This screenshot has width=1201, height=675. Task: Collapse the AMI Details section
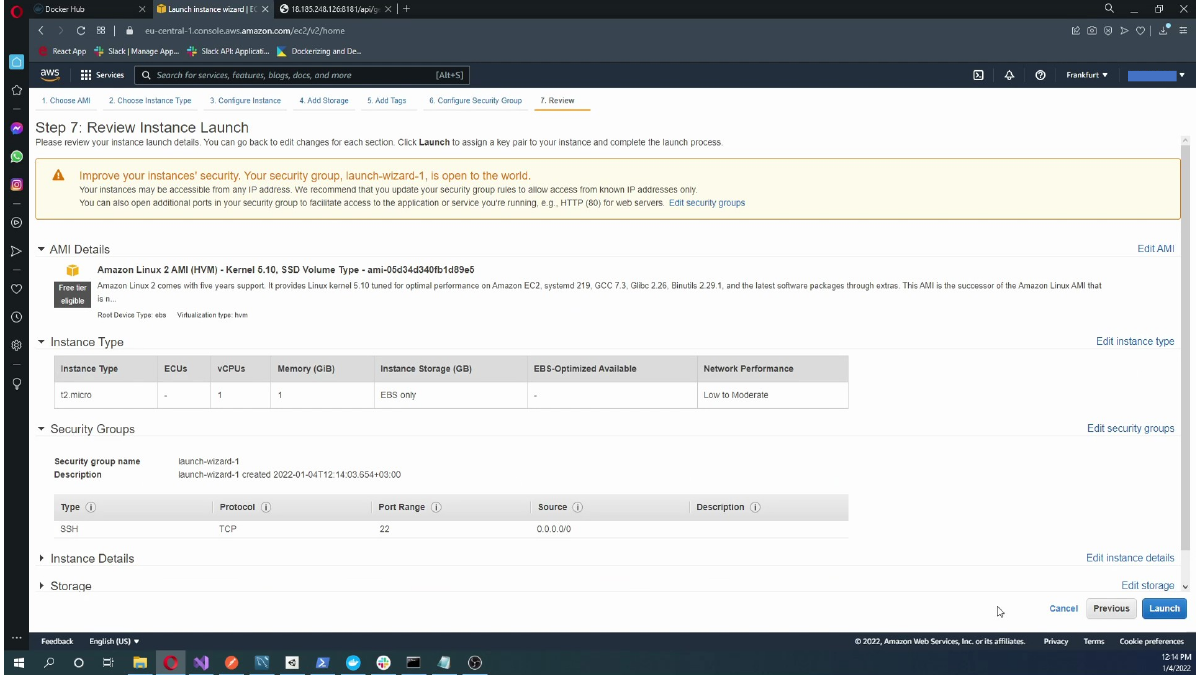[x=41, y=250]
